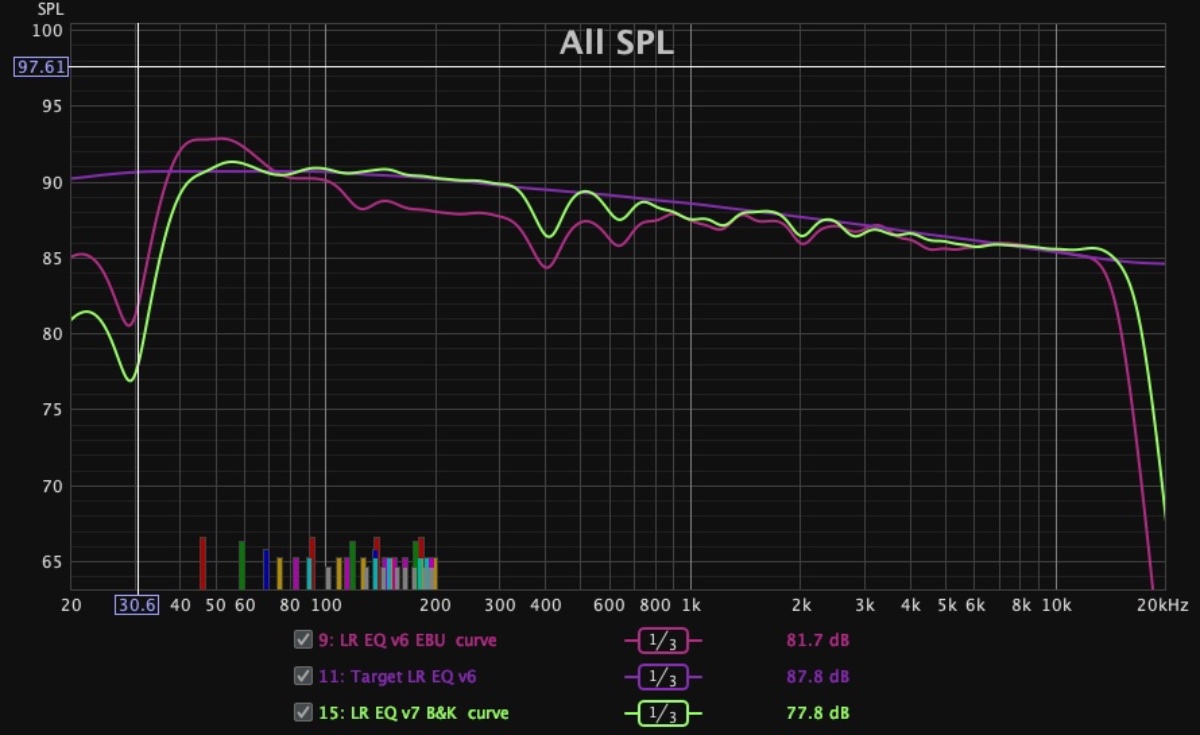Click the green 1/3 smoothing icon for LR EQ v7
The height and width of the screenshot is (735, 1200).
pyautogui.click(x=663, y=713)
